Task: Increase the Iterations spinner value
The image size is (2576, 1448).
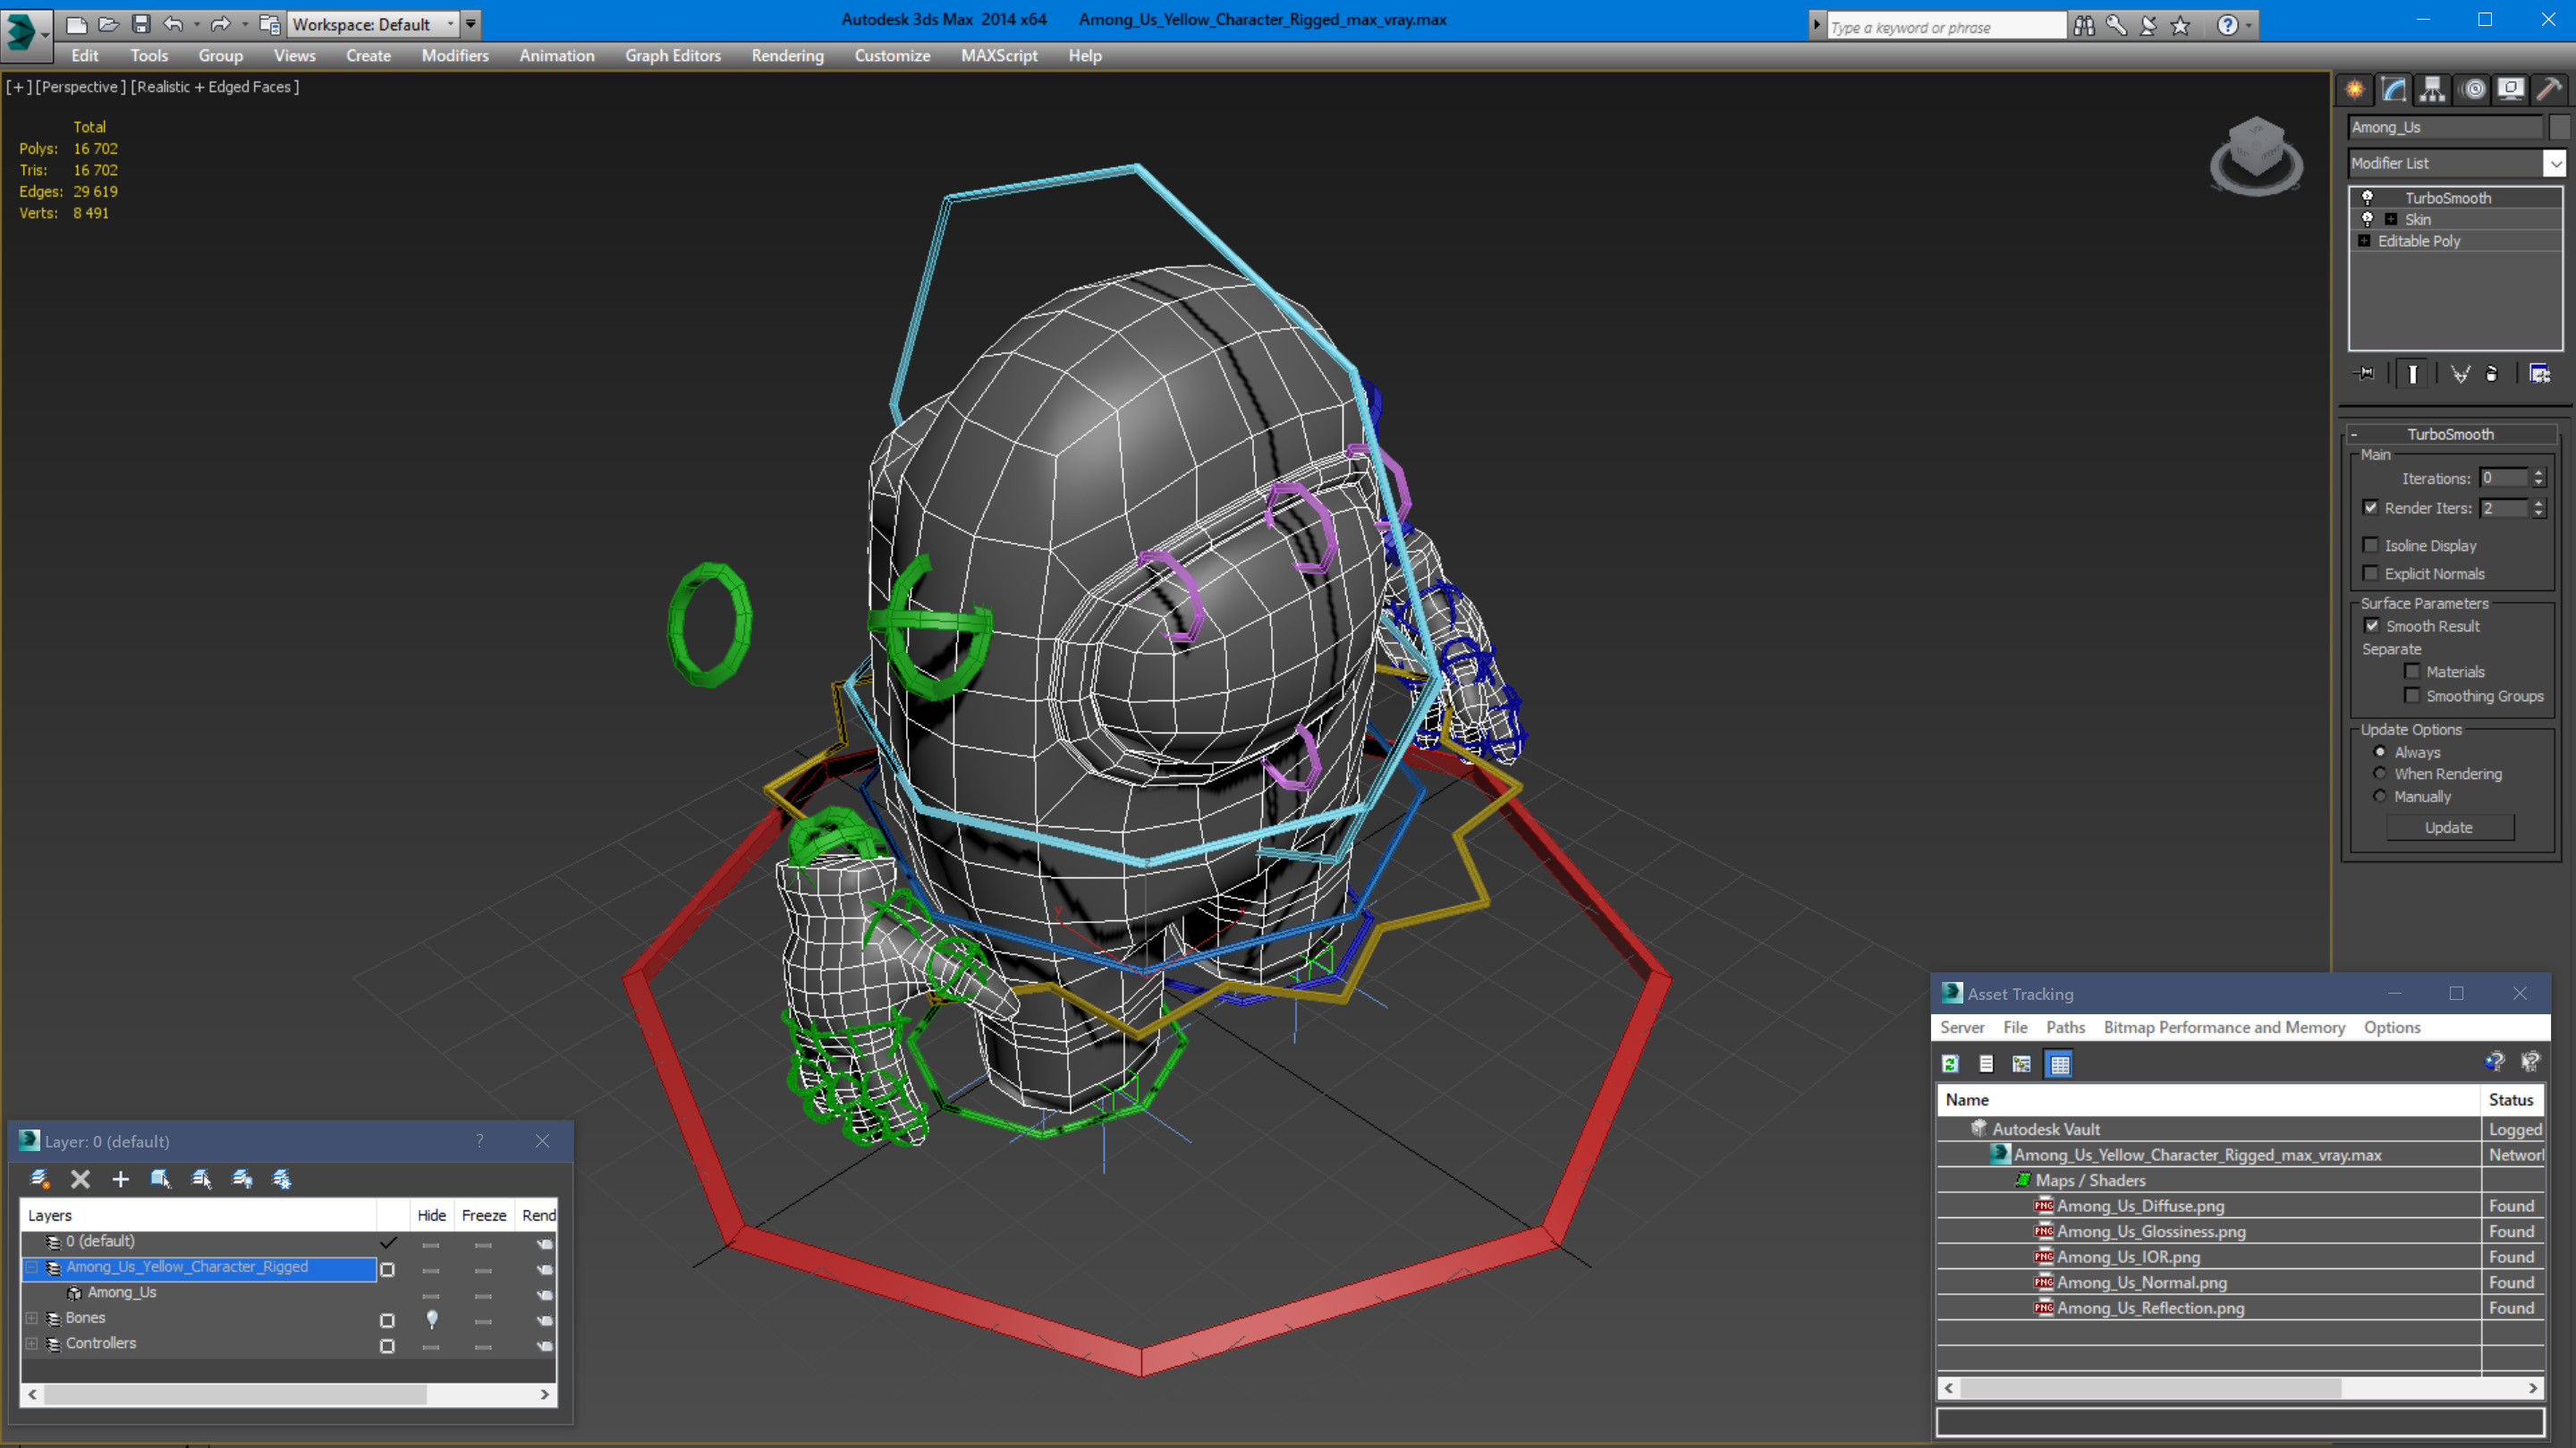Action: click(x=2538, y=474)
